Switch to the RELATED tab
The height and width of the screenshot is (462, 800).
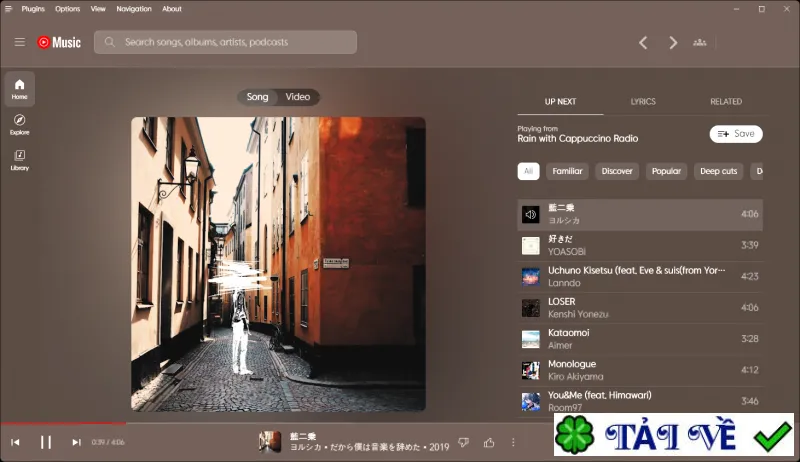726,101
